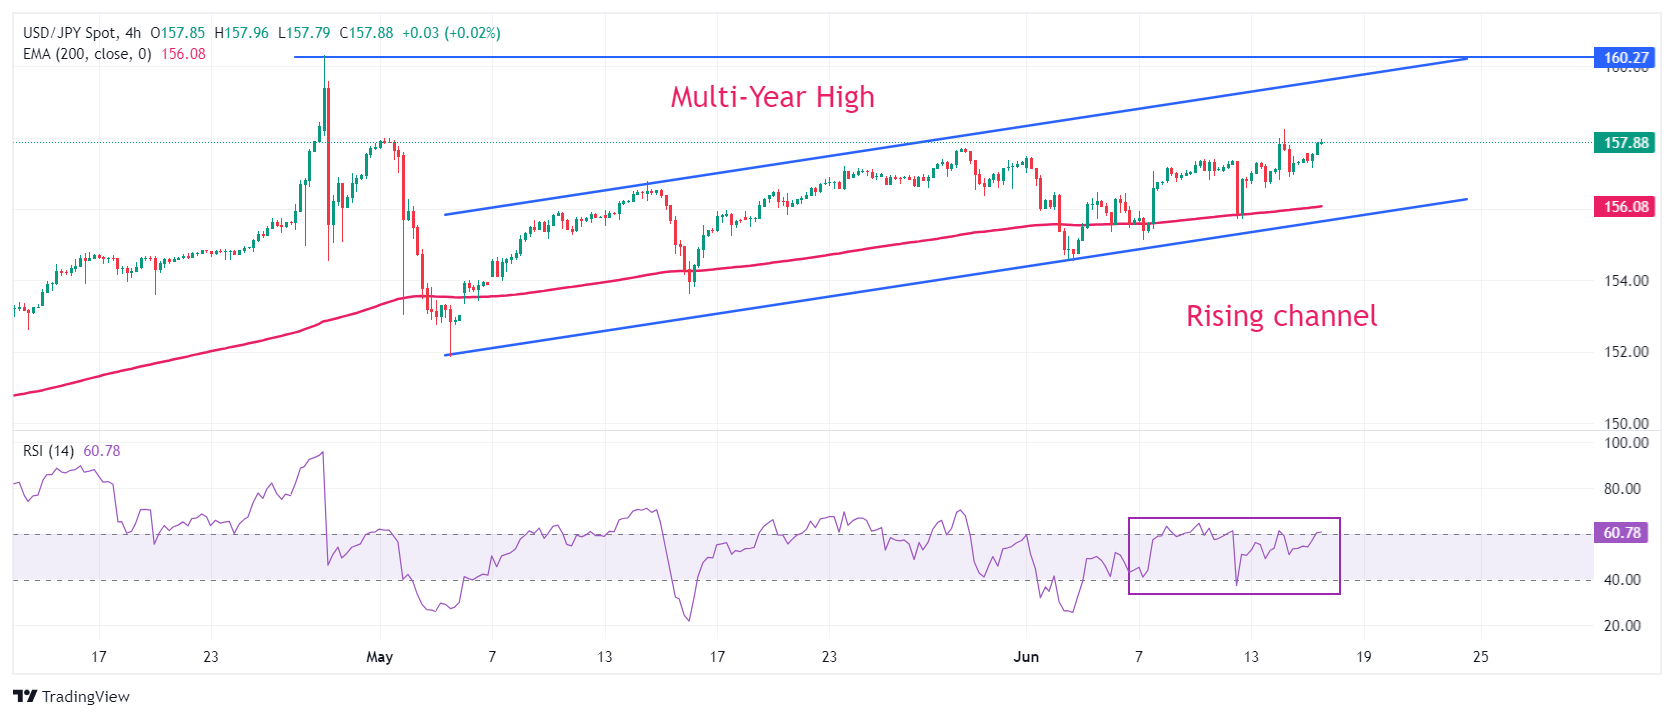Click the 4h timeframe label

pyautogui.click(x=133, y=33)
